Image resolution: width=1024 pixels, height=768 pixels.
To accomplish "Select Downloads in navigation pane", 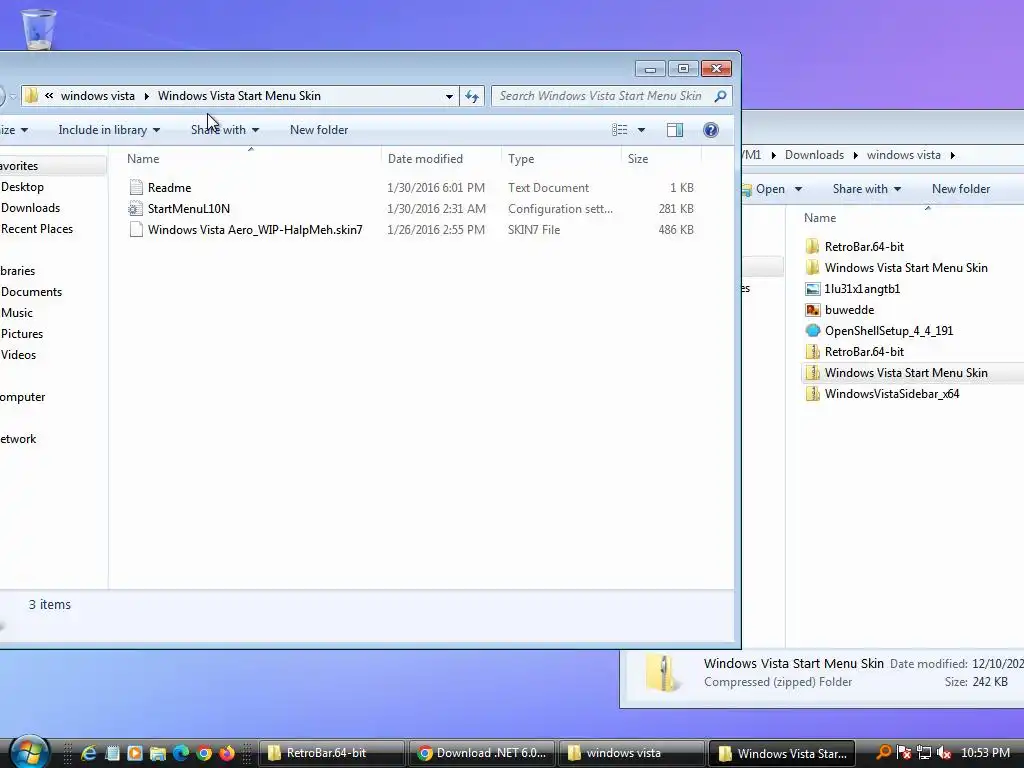I will [x=30, y=208].
